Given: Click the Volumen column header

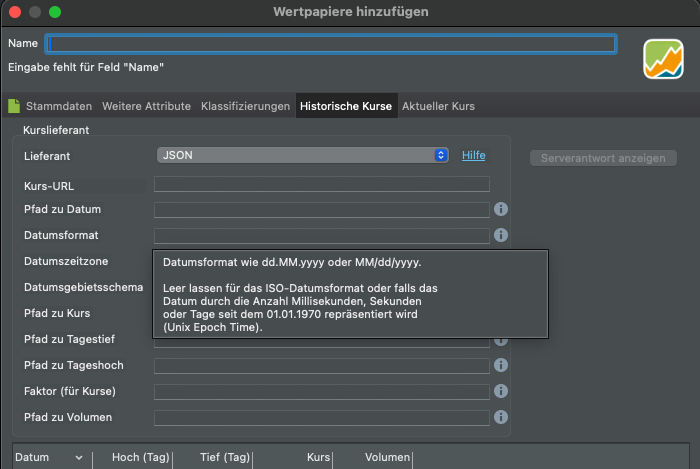Looking at the screenshot, I should pyautogui.click(x=386, y=458).
